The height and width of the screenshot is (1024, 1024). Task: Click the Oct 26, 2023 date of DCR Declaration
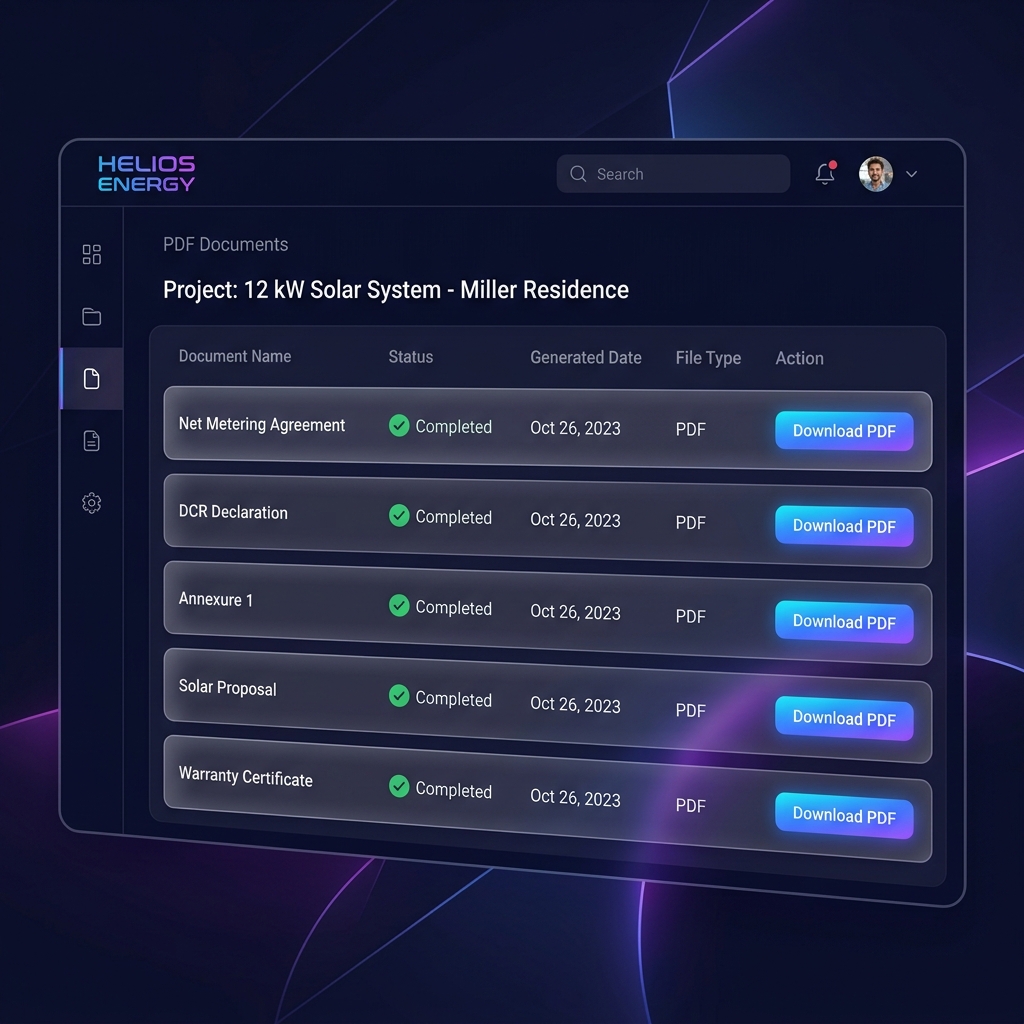[575, 520]
